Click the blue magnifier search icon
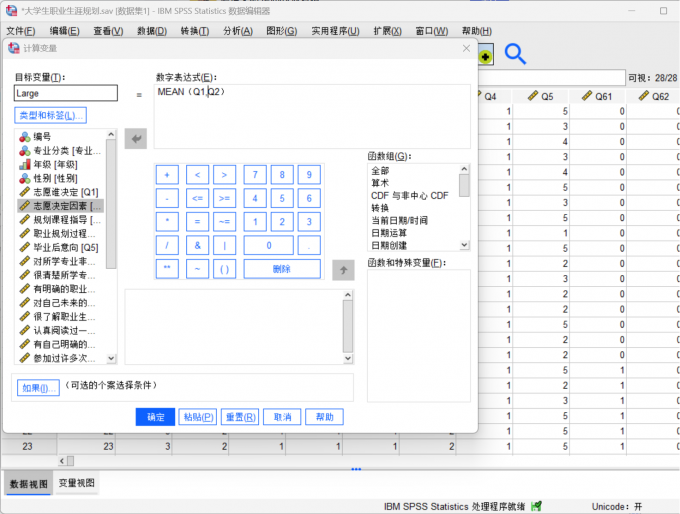The height and width of the screenshot is (514, 680). tap(515, 54)
